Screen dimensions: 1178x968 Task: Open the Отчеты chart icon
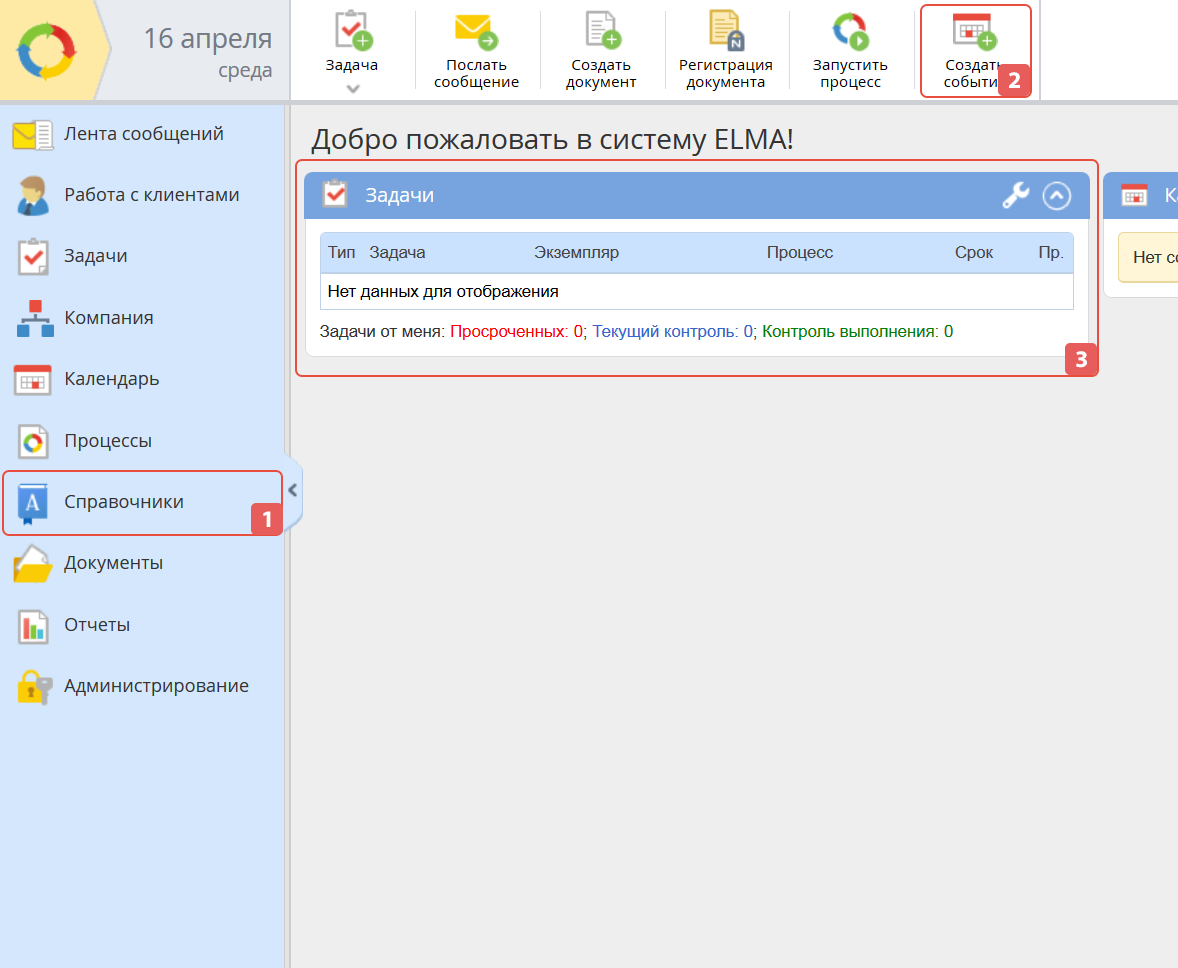click(x=32, y=626)
